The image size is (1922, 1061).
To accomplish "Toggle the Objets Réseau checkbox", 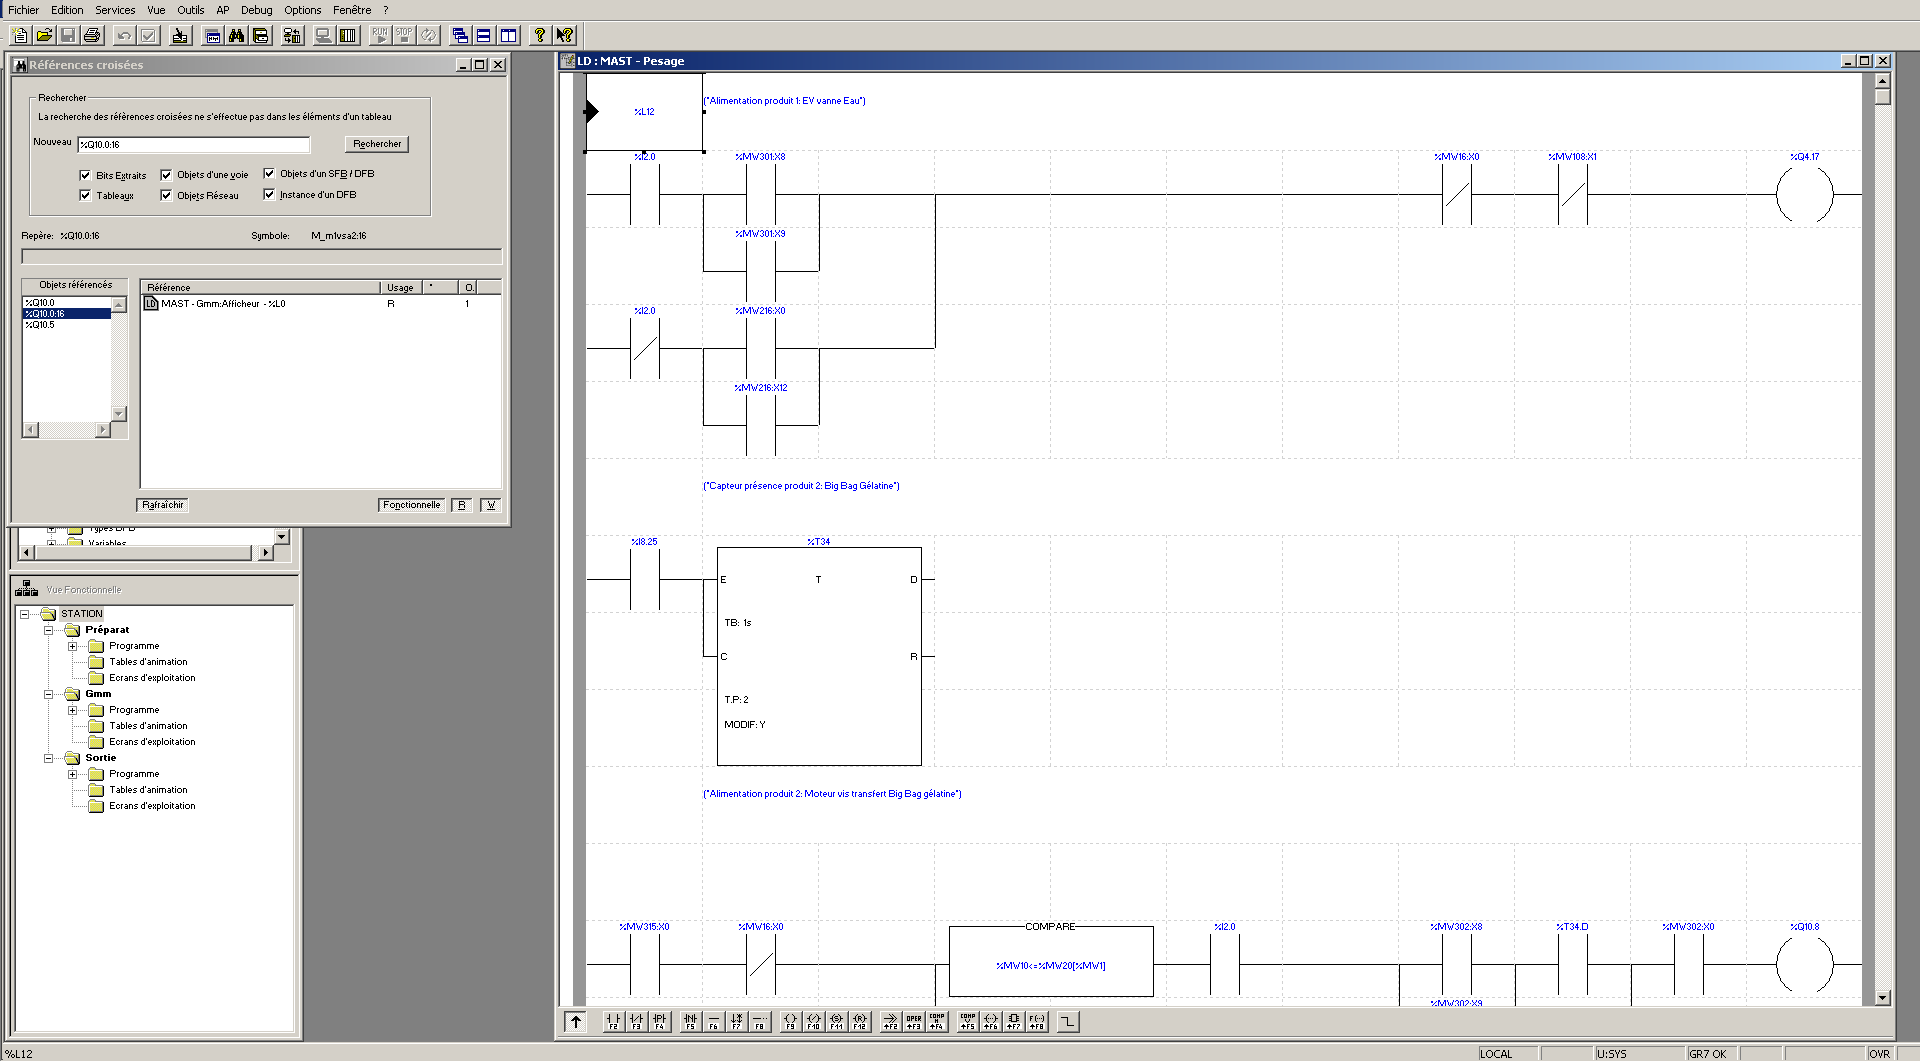I will point(166,195).
